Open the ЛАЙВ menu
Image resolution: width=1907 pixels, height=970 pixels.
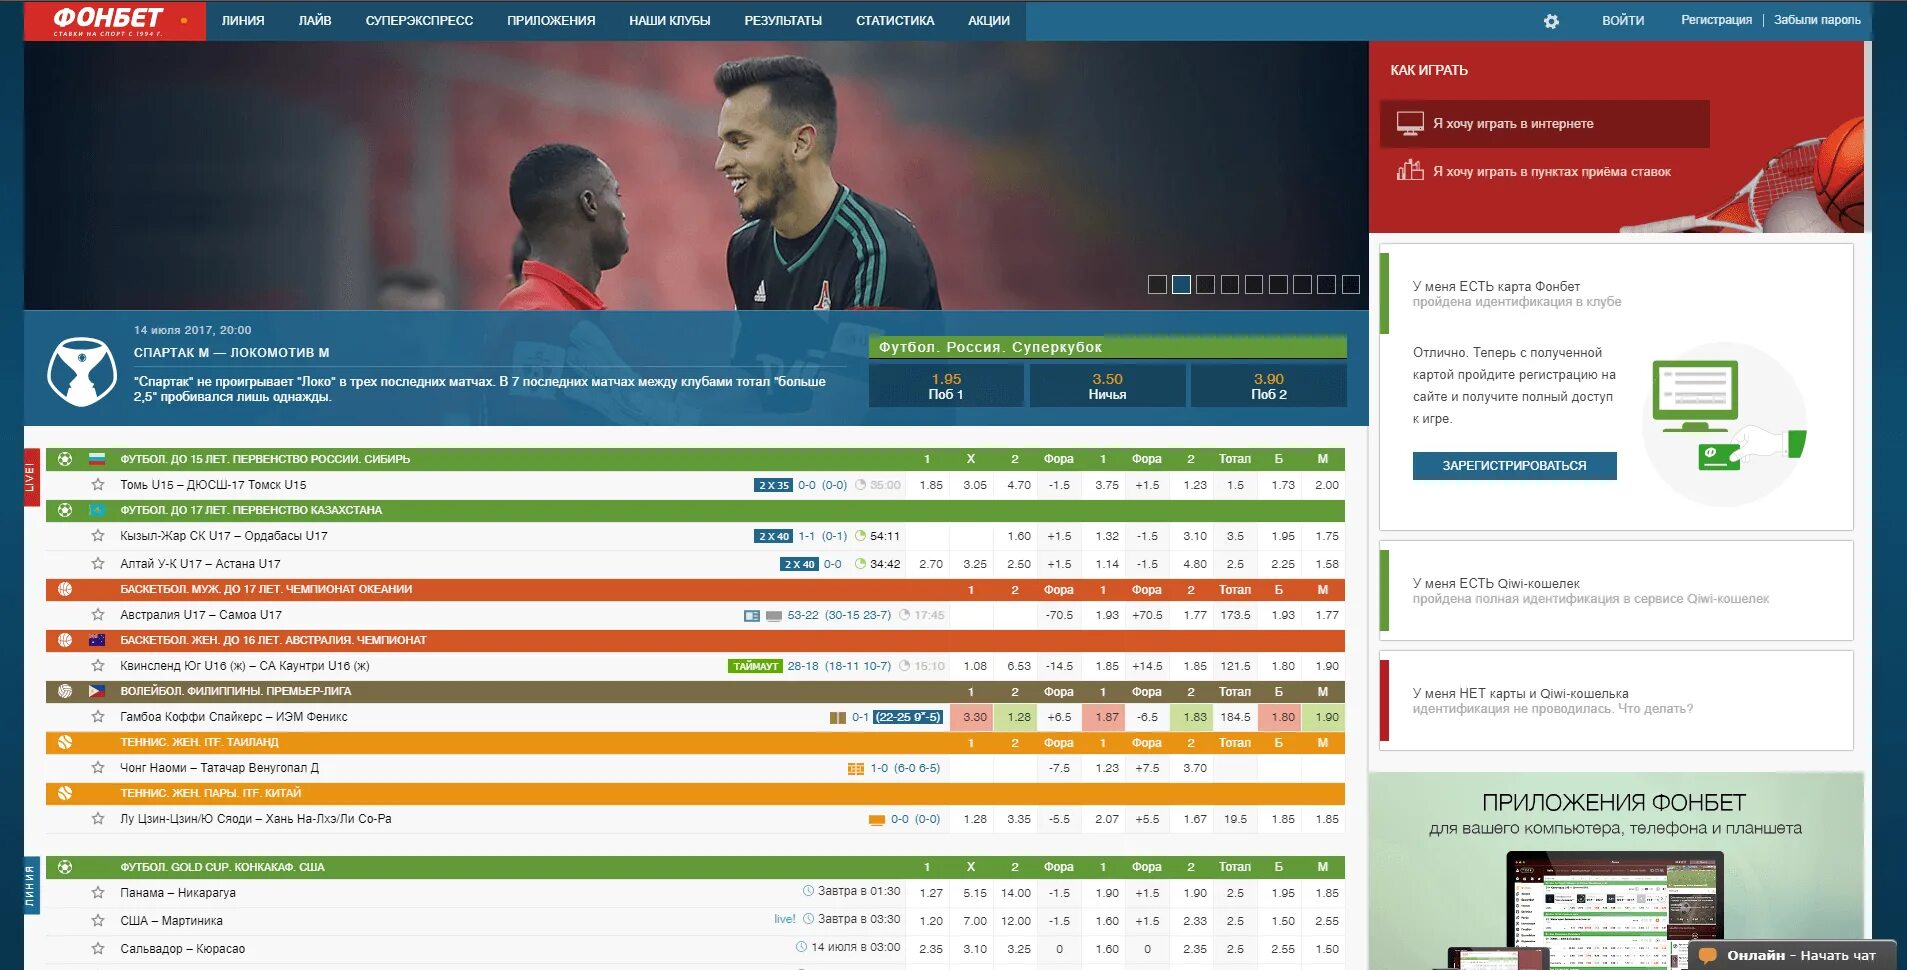click(x=315, y=20)
